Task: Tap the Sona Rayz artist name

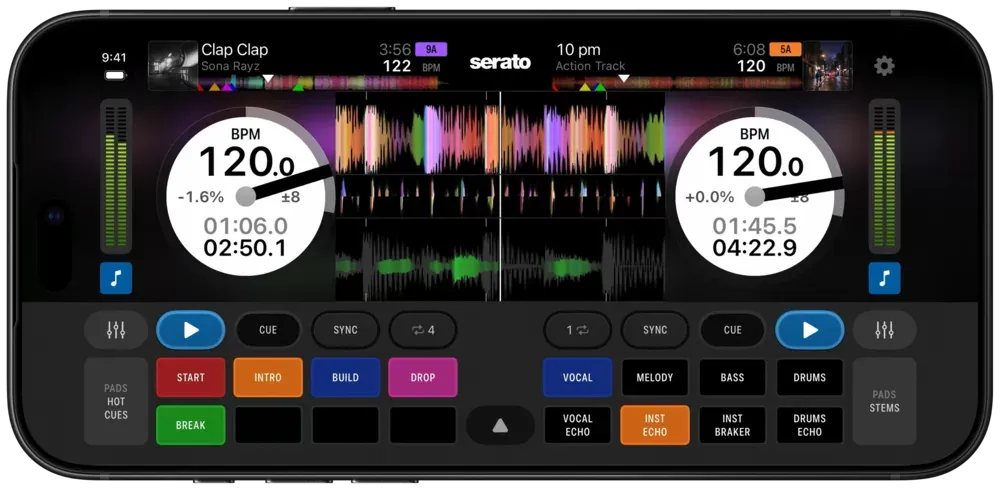Action: pos(230,66)
